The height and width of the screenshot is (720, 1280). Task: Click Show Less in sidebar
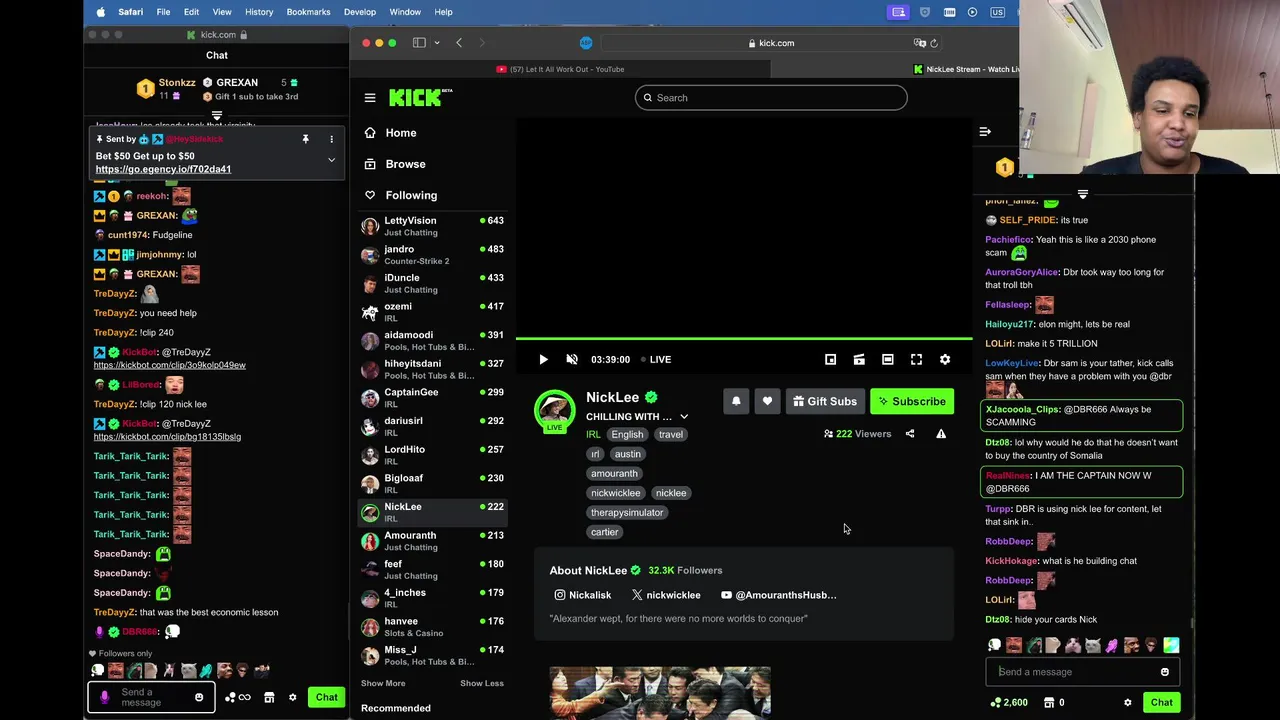click(x=482, y=683)
